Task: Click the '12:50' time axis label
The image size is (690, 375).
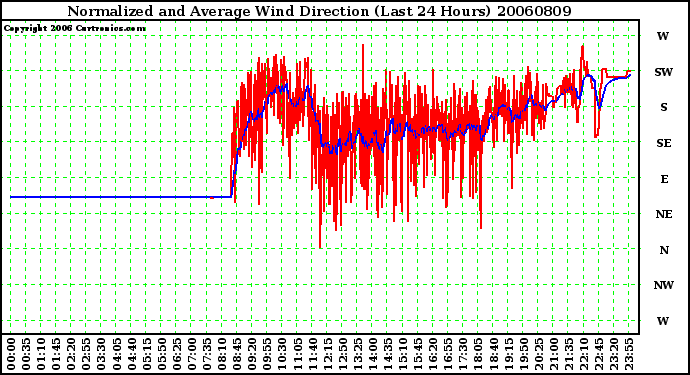Action: [x=342, y=354]
